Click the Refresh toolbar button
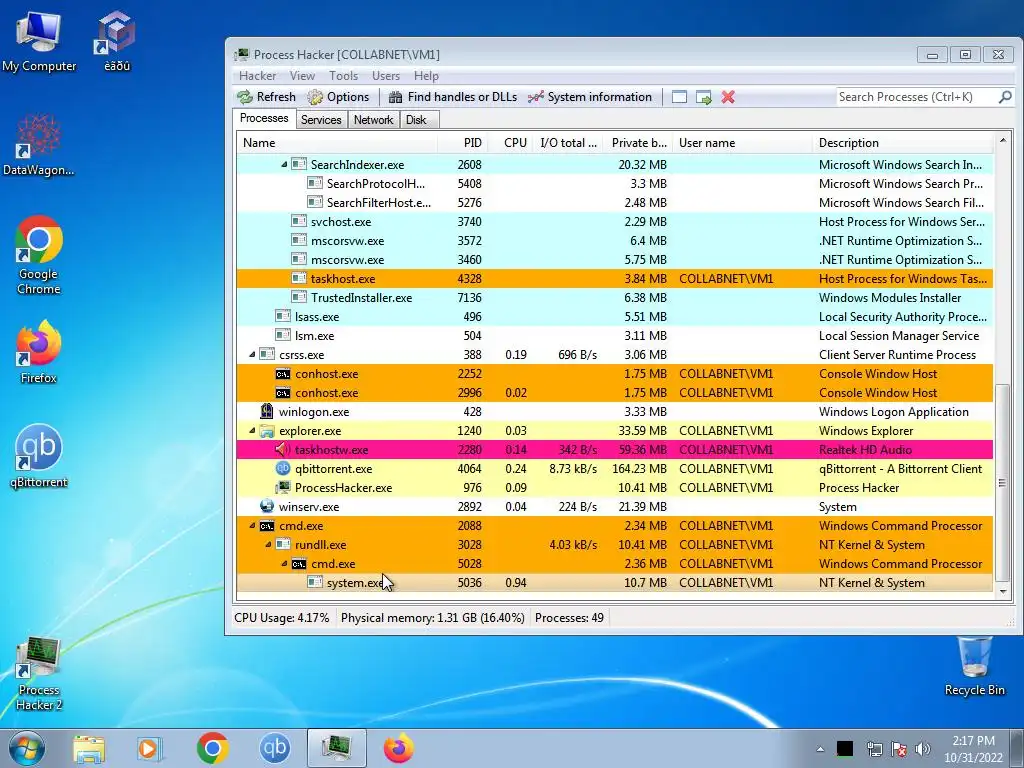This screenshot has height=768, width=1024. tap(266, 97)
